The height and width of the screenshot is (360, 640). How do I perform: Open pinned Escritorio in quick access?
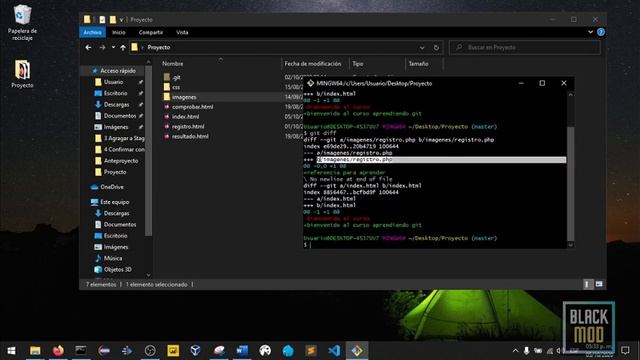click(115, 93)
